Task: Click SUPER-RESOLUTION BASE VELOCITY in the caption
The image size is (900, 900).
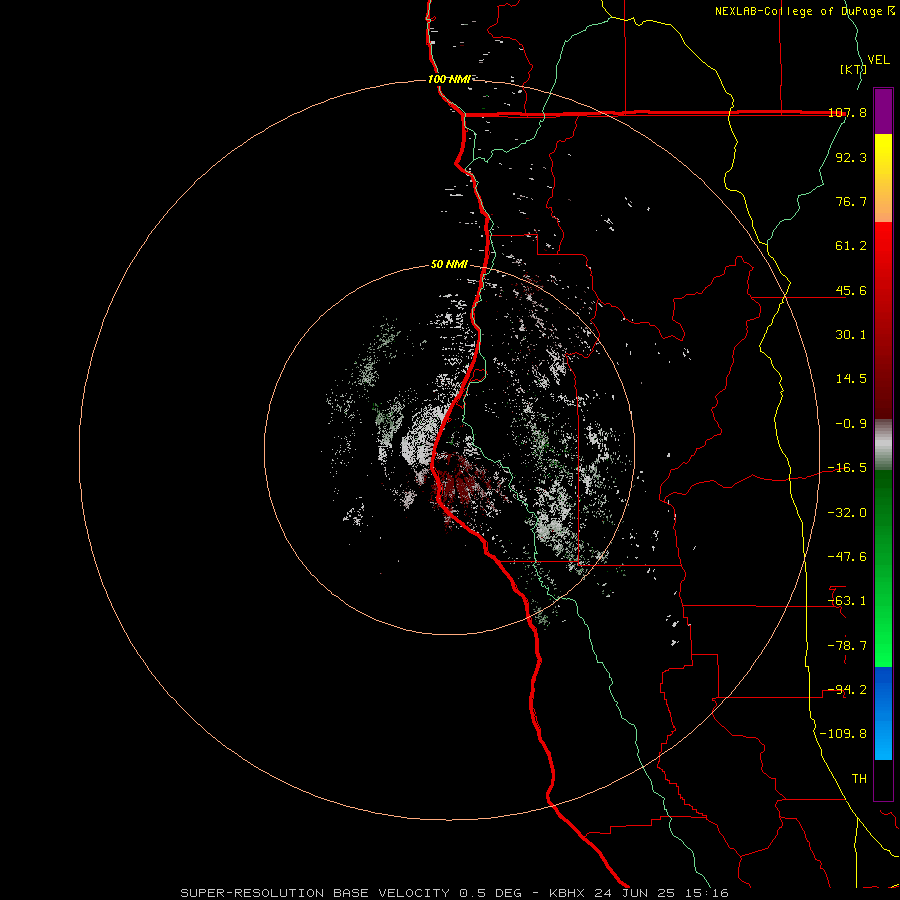Action: click(x=315, y=893)
